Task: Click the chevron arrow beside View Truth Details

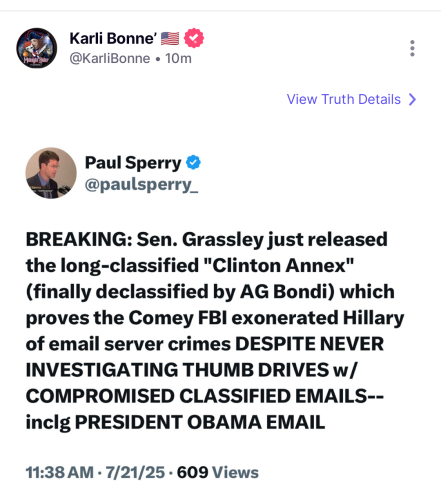Action: (x=412, y=99)
